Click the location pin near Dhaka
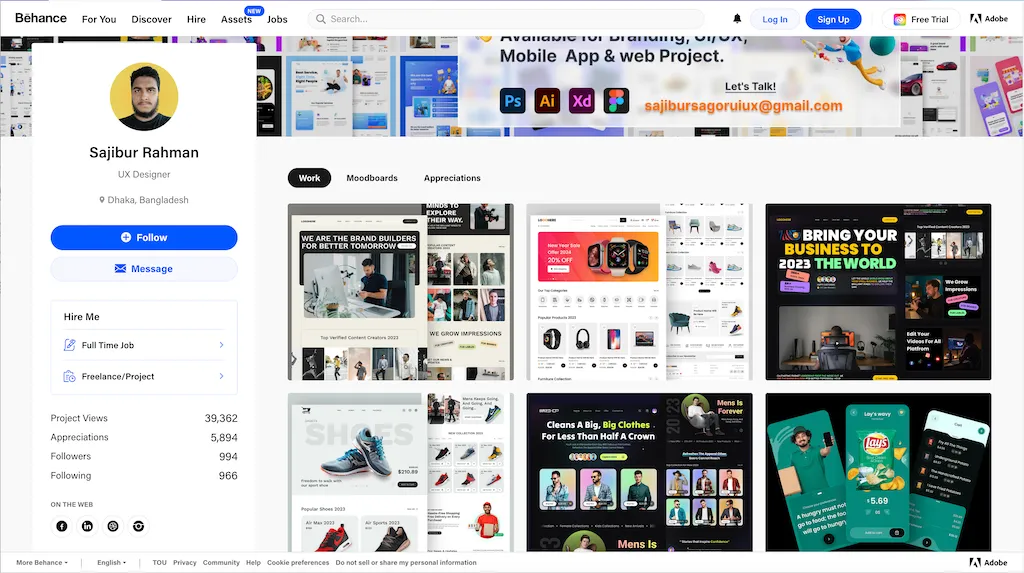 click(102, 200)
